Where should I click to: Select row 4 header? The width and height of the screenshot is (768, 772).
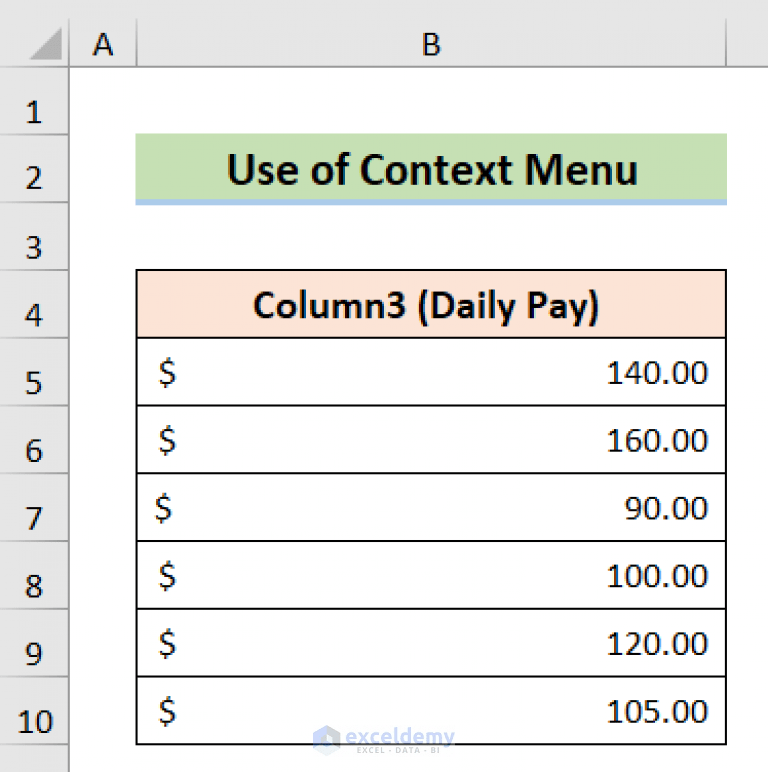pyautogui.click(x=34, y=304)
